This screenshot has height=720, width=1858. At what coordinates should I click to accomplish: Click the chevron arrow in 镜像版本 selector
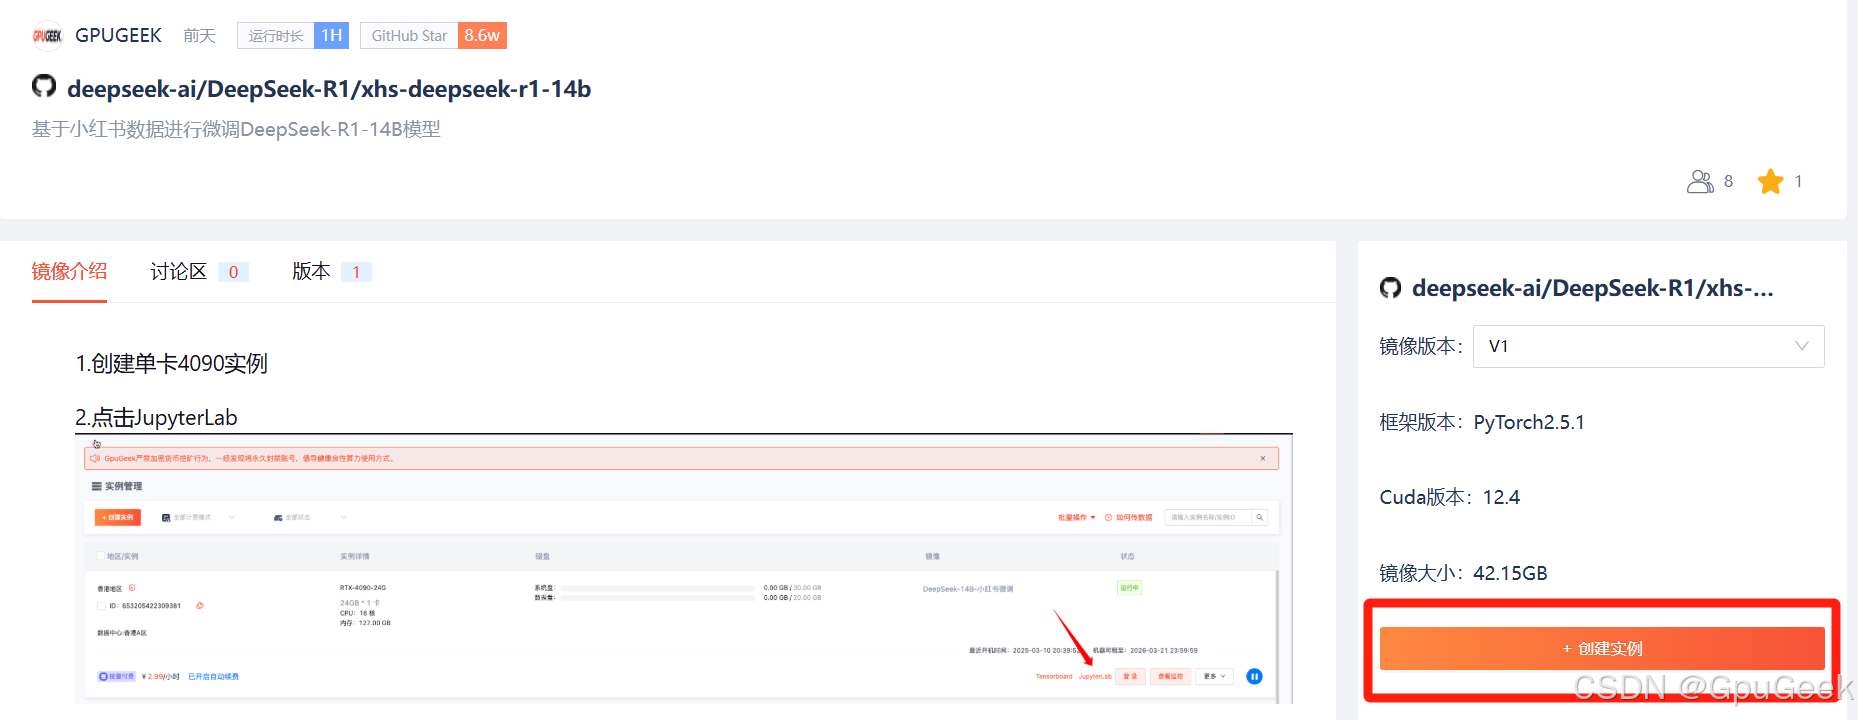click(1802, 346)
